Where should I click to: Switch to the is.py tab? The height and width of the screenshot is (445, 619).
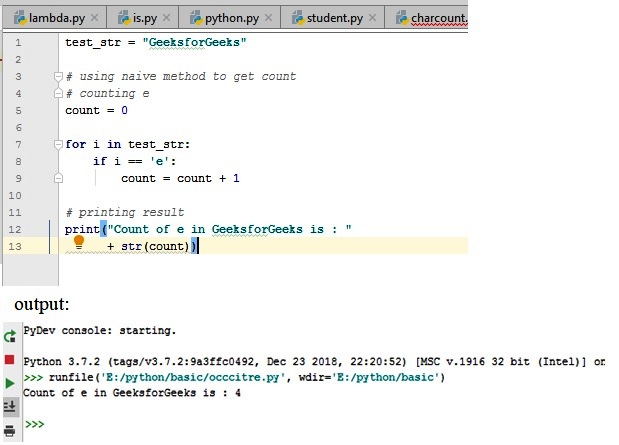pyautogui.click(x=144, y=18)
